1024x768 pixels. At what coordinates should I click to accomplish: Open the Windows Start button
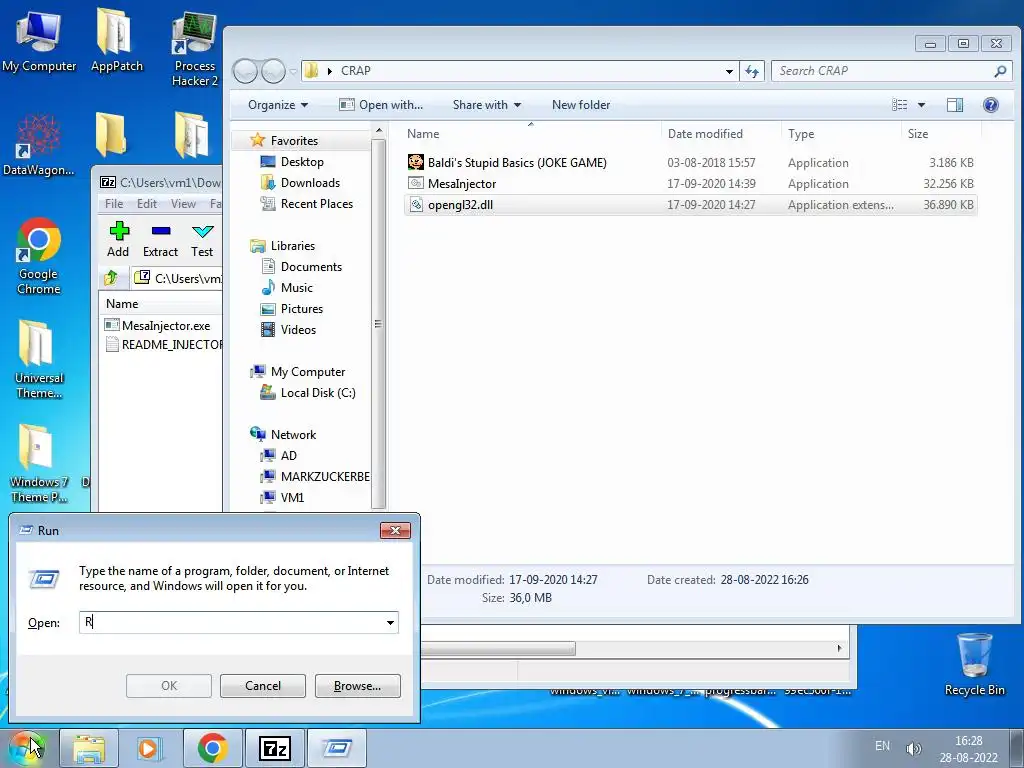pyautogui.click(x=26, y=748)
